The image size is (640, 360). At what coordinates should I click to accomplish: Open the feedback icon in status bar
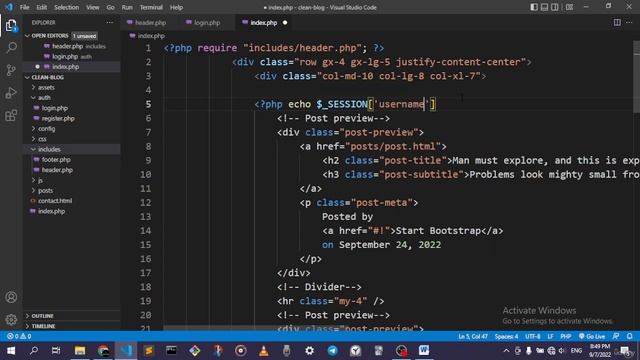pyautogui.click(x=616, y=336)
